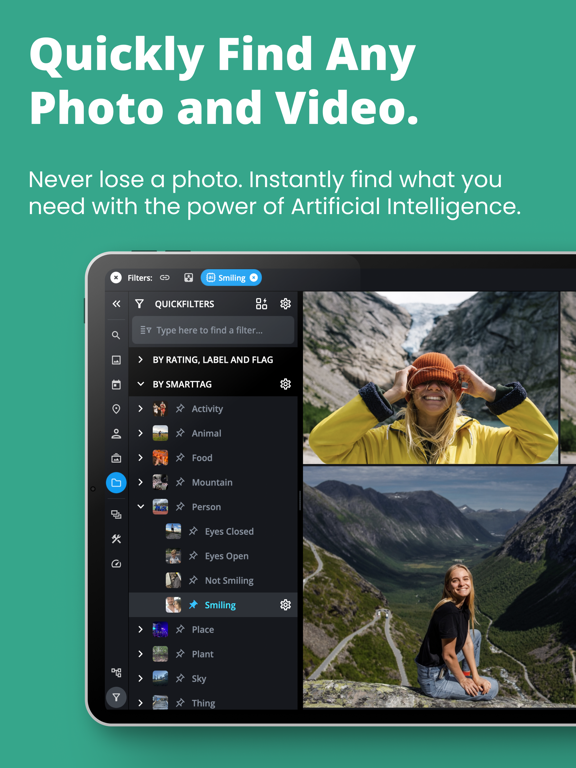Click the square pattern icon in the filter bar
Screen dimensions: 576x768
pos(188,278)
